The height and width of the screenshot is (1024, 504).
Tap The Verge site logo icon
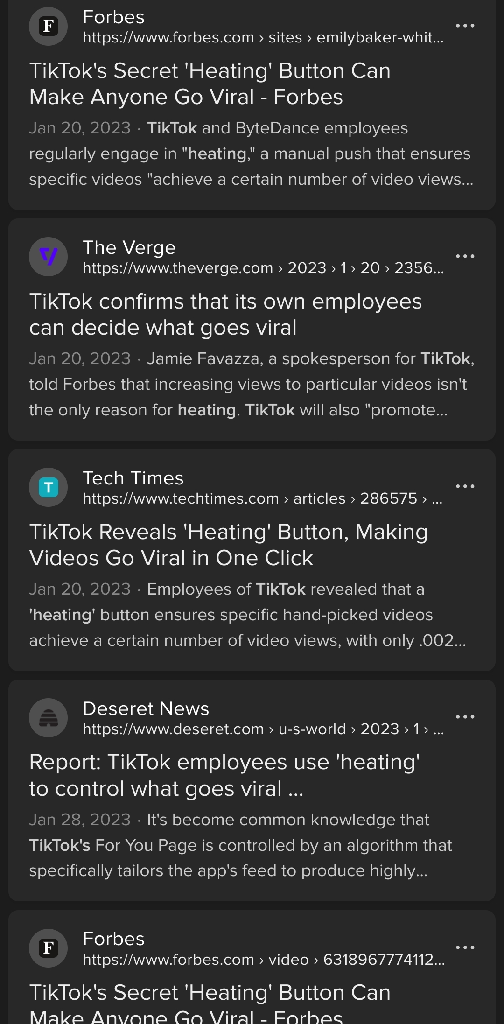[x=48, y=257]
